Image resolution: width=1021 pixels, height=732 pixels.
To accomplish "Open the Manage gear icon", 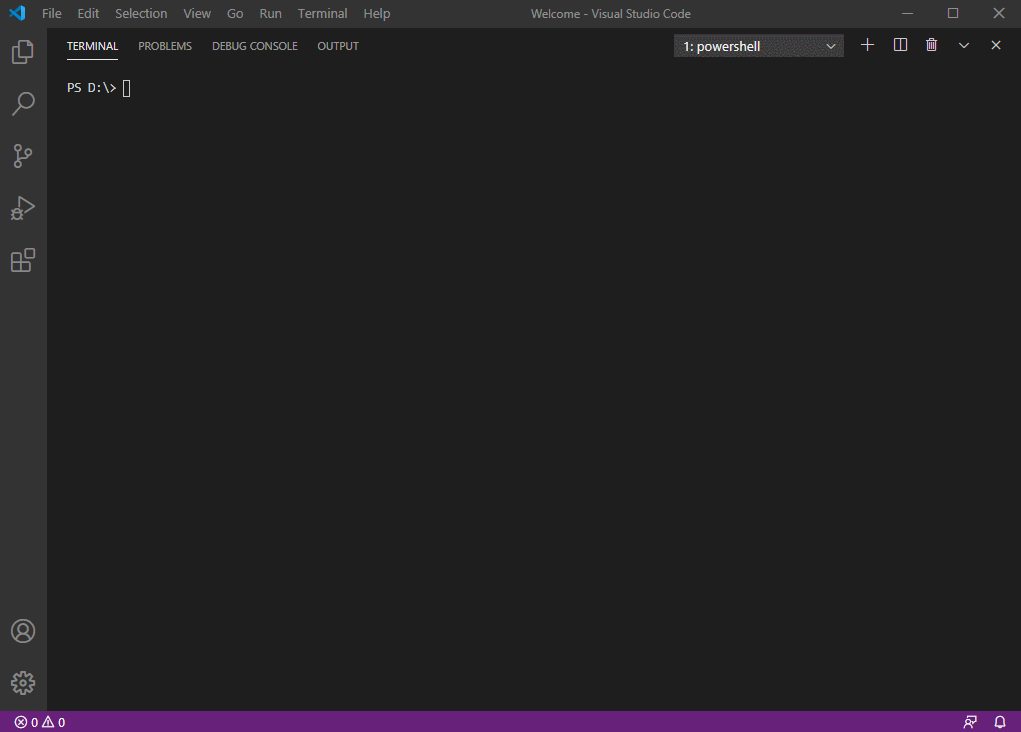I will [23, 683].
